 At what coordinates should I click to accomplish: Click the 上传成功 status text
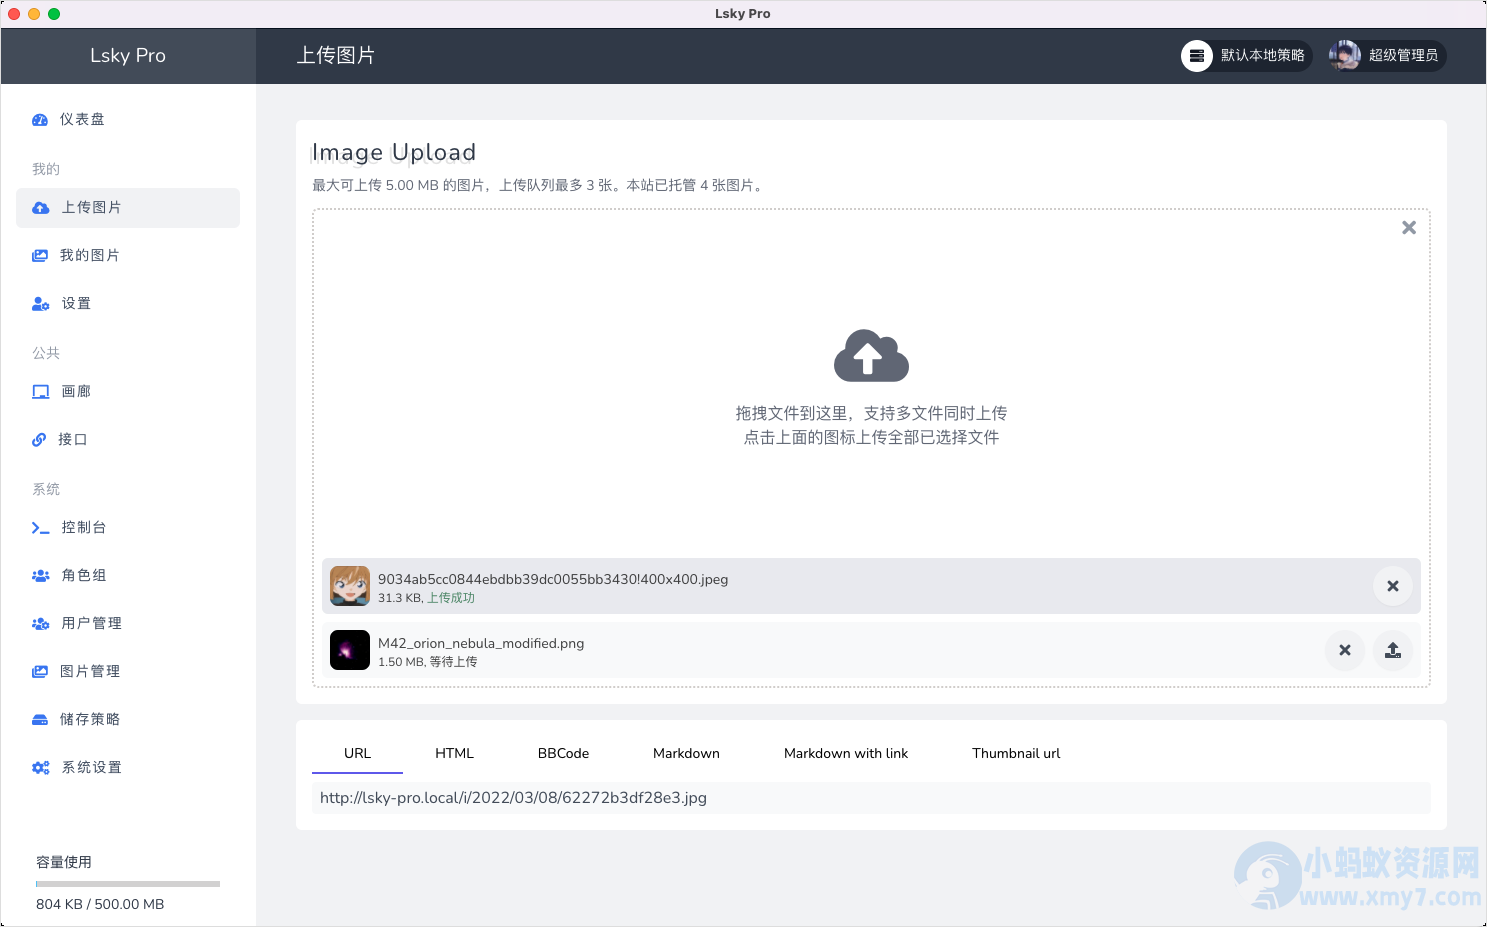451,598
